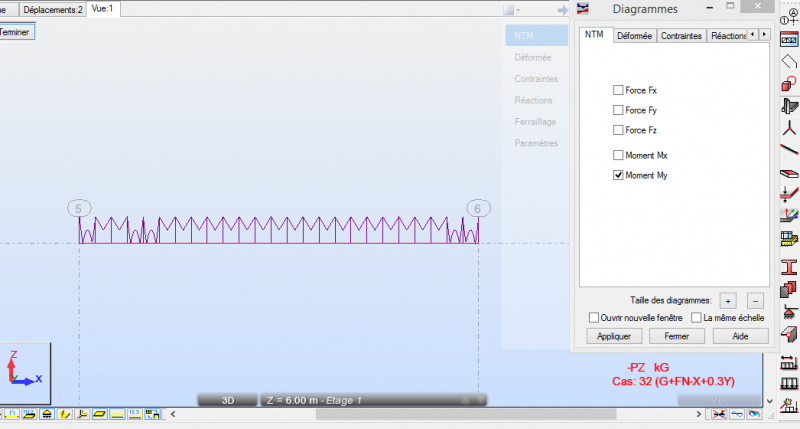Toggle local systems display icon

82,414
